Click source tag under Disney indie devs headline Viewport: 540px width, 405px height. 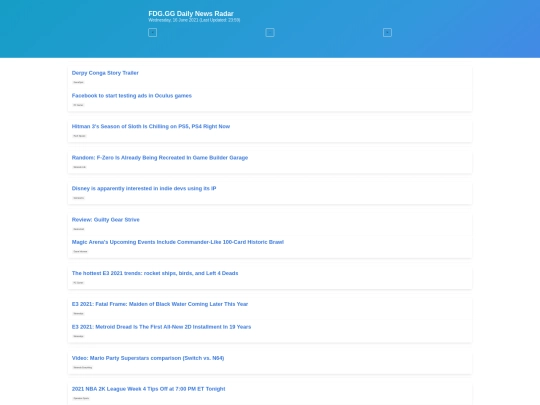coord(79,198)
